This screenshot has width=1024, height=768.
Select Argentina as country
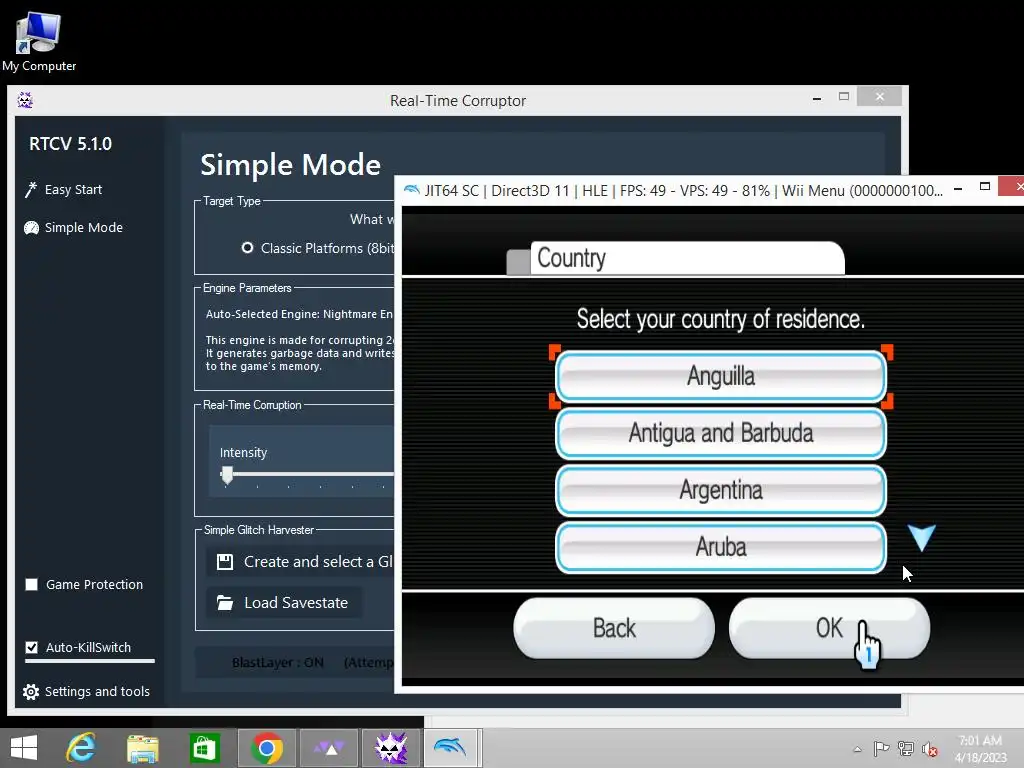click(720, 490)
